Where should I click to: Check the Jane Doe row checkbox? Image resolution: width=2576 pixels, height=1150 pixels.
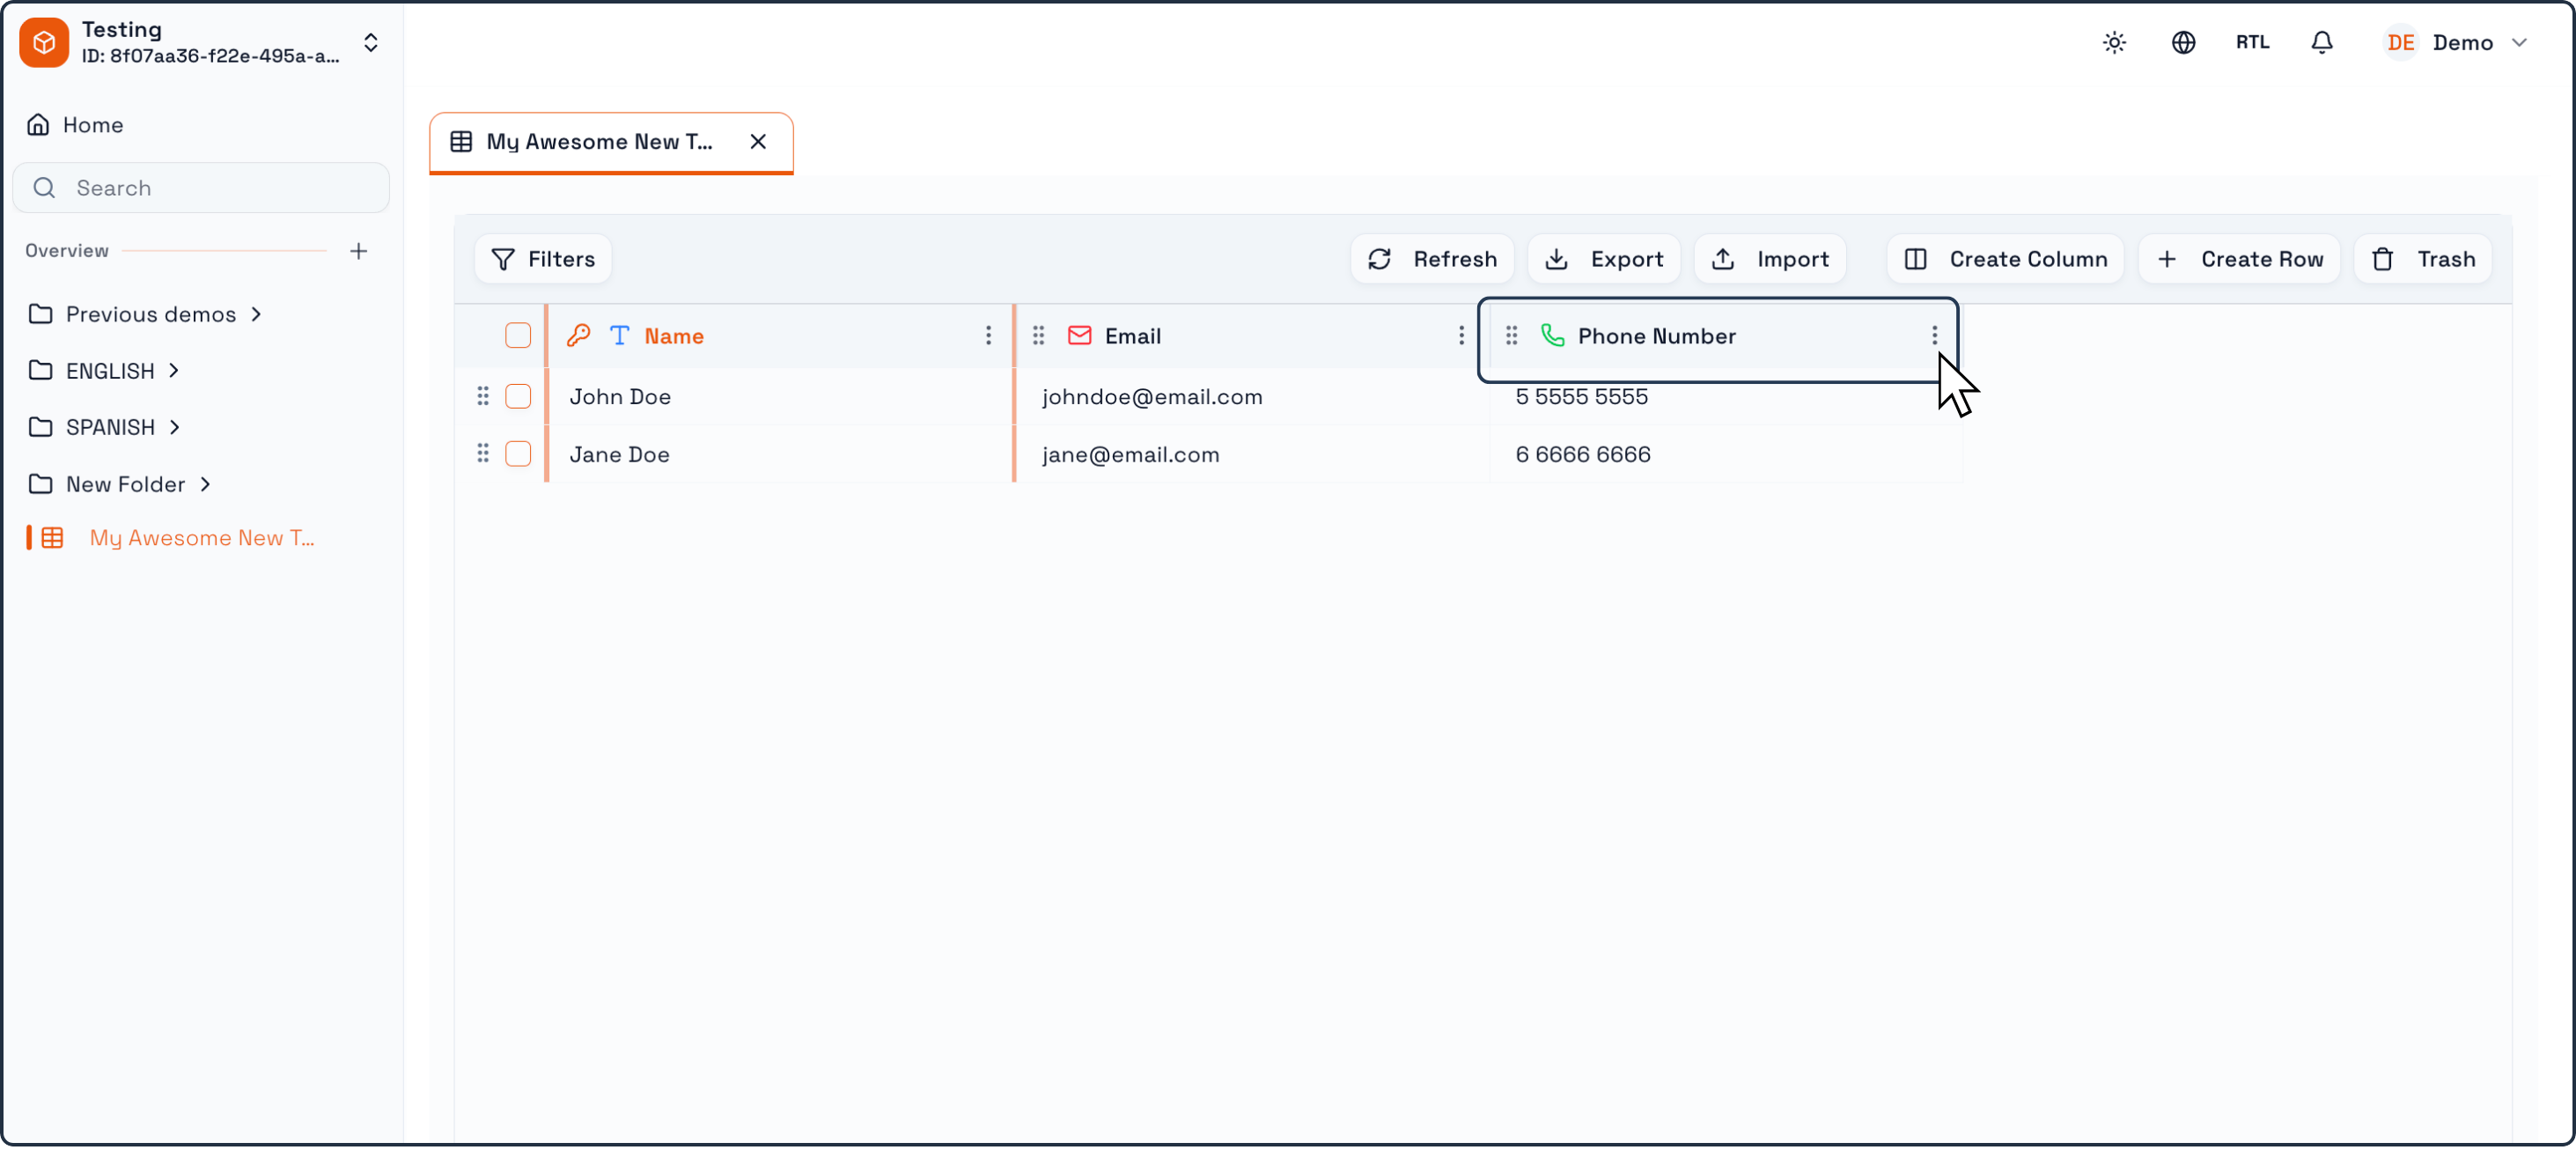point(518,454)
